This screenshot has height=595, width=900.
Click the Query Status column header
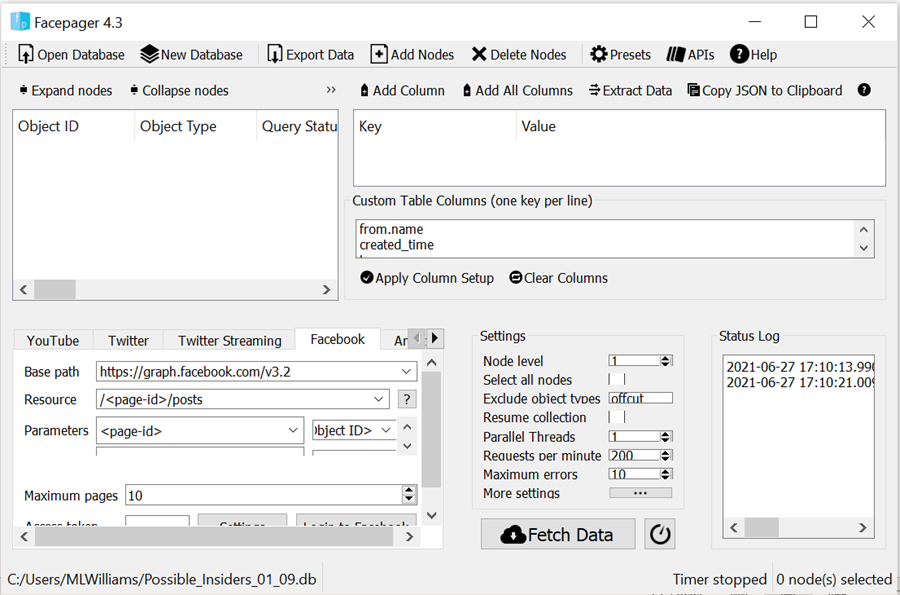pos(297,126)
